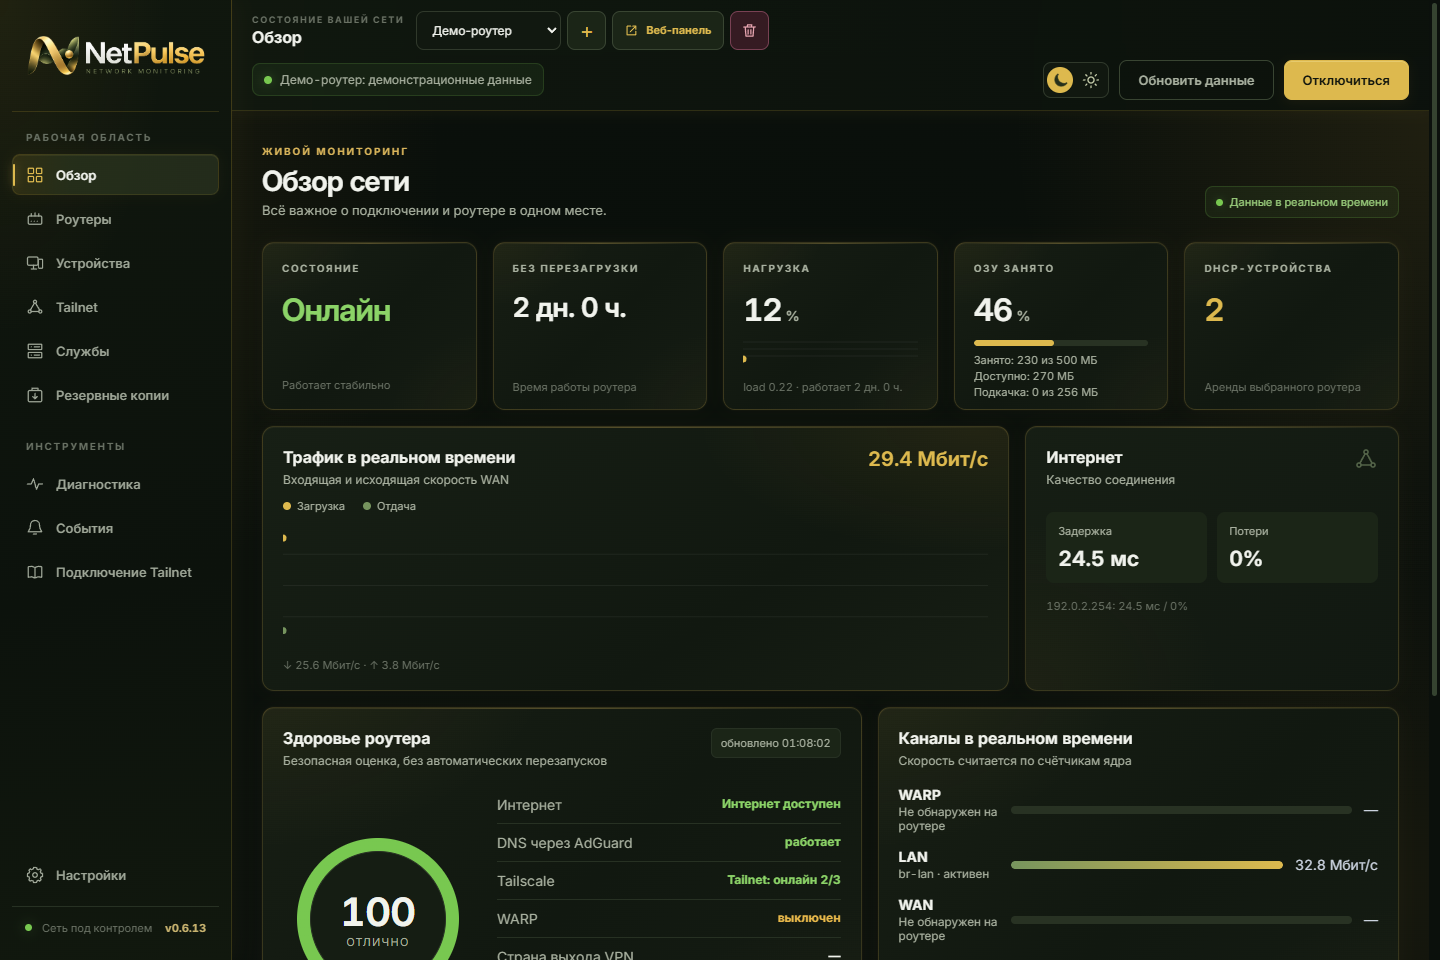Open the Демо-роутер router dropdown
The height and width of the screenshot is (960, 1440).
pos(488,31)
